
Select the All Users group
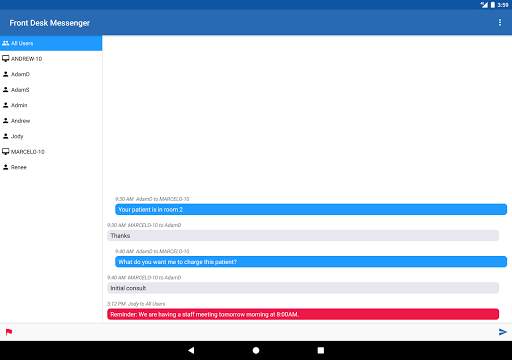tap(51, 43)
